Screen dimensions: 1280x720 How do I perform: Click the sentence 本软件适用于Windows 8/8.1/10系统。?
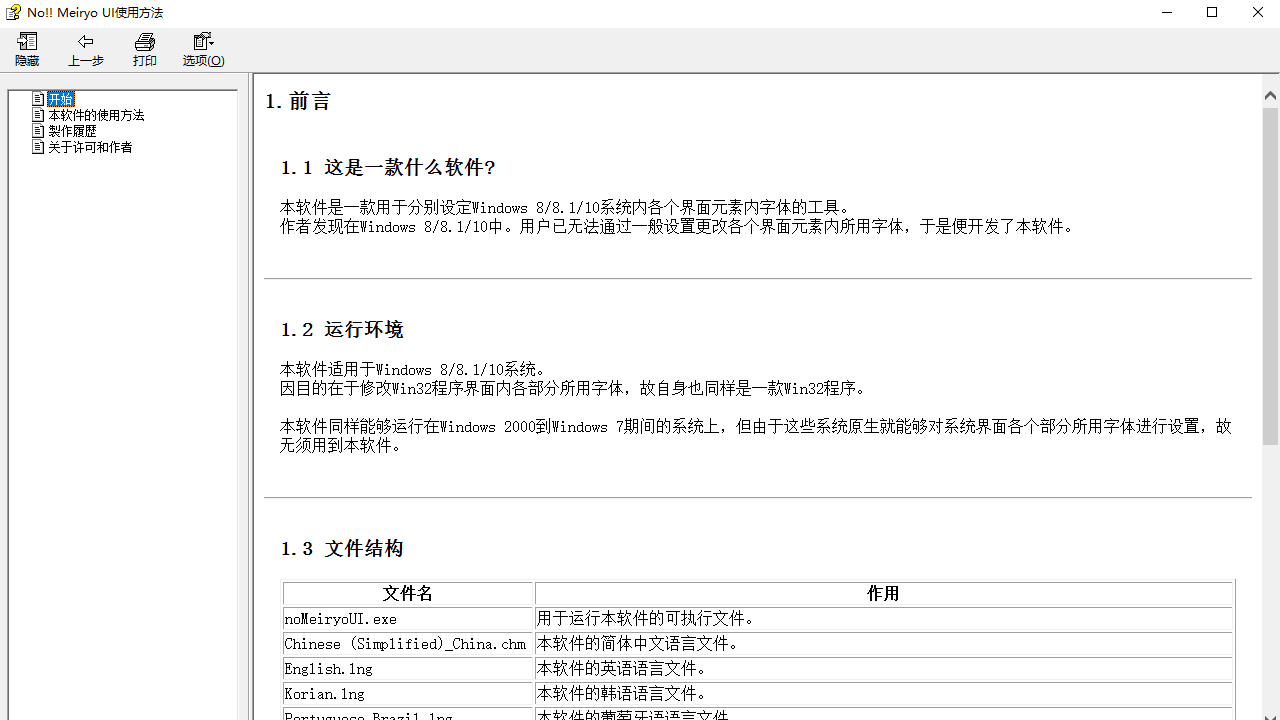[413, 370]
